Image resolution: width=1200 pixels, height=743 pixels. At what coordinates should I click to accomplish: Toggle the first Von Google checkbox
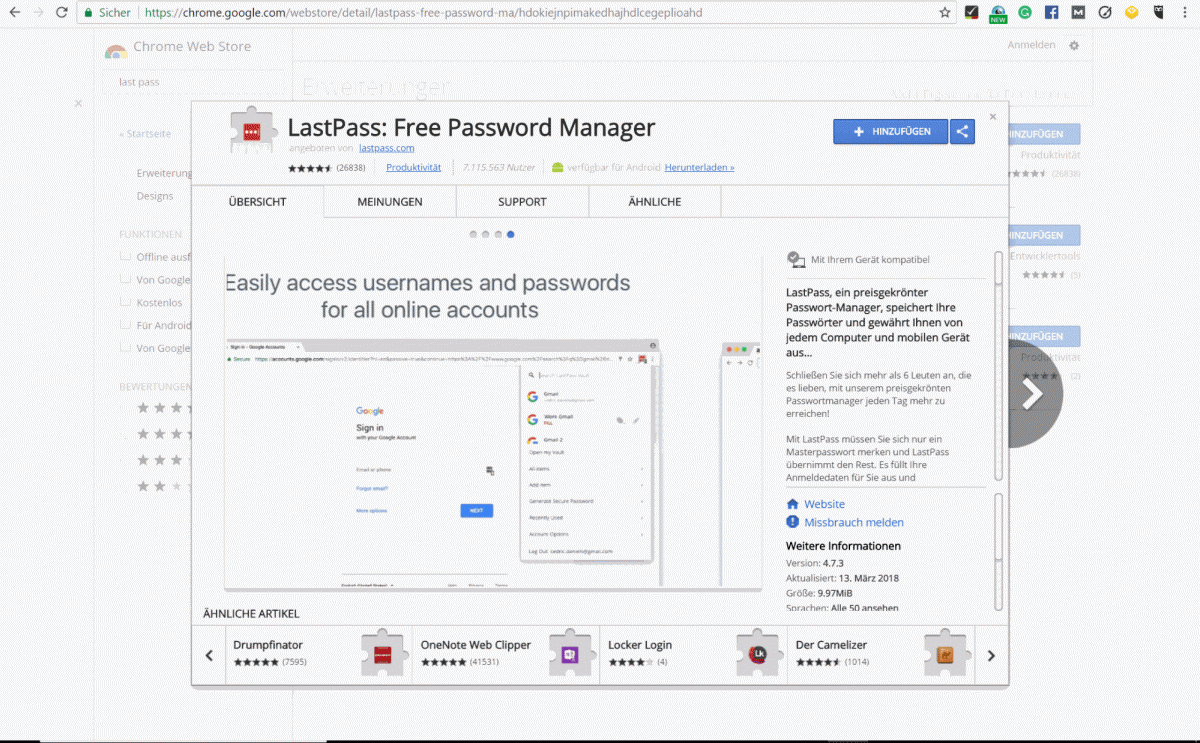point(126,279)
